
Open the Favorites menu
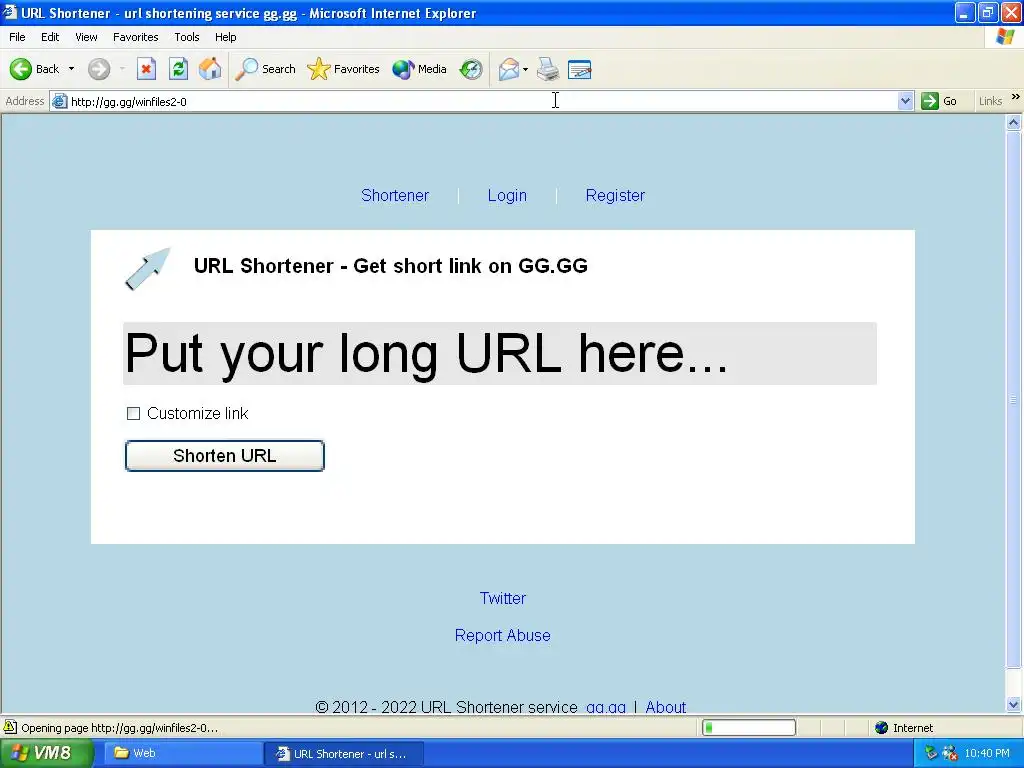point(135,37)
